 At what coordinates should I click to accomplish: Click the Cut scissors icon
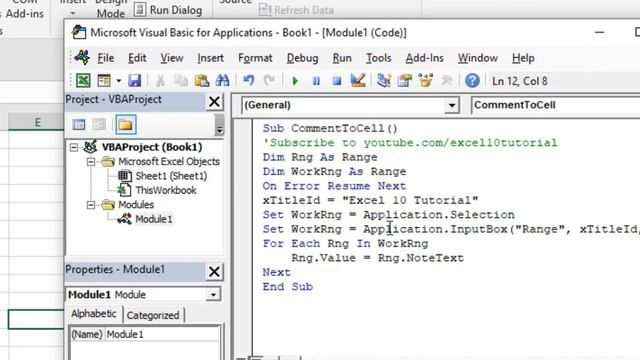160,81
